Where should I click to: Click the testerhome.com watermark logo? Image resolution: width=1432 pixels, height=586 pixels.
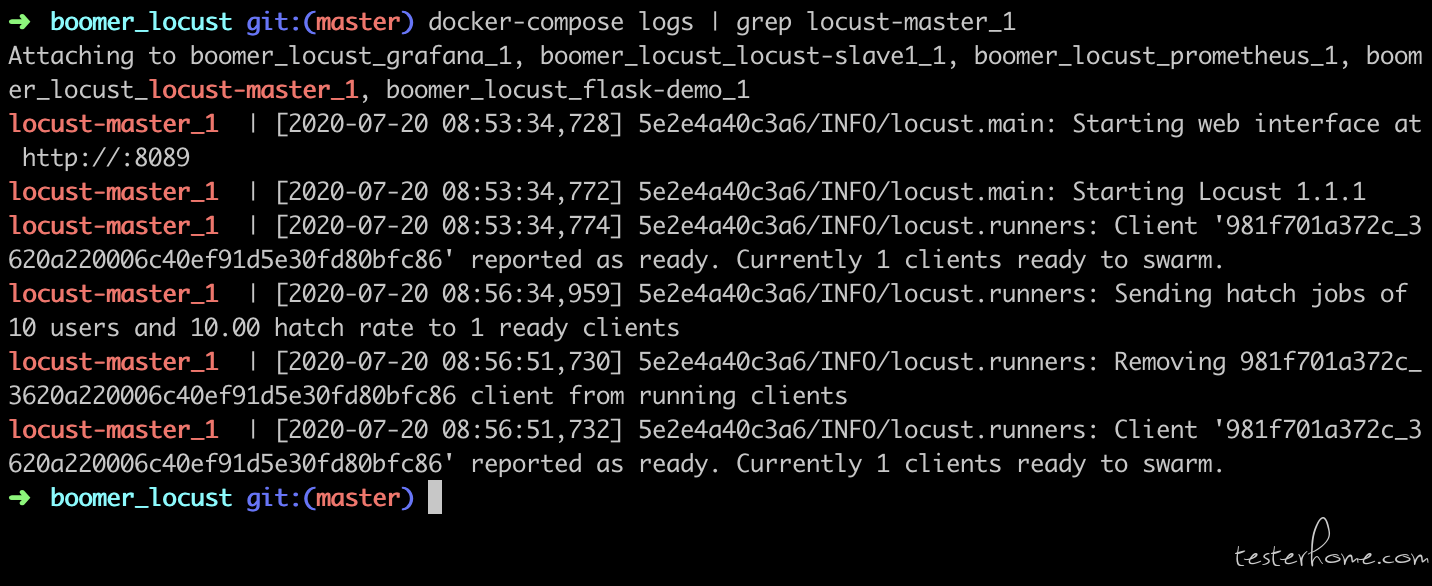tap(1330, 548)
